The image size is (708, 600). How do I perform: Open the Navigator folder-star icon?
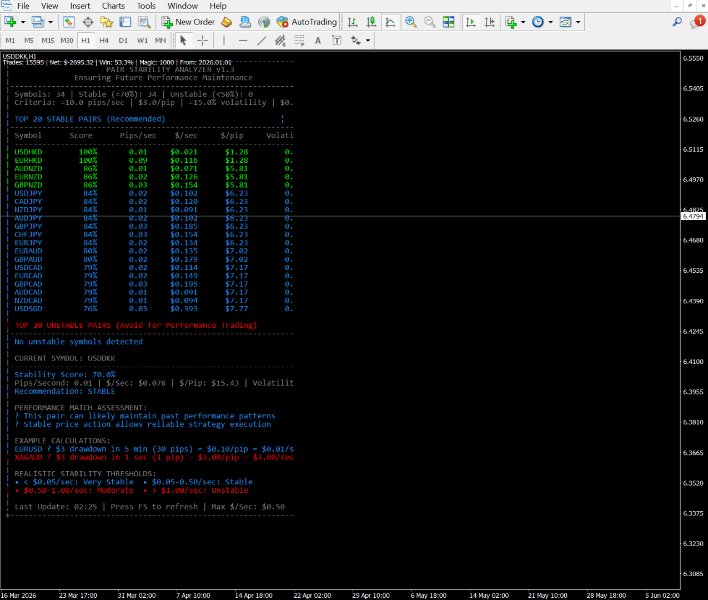pyautogui.click(x=106, y=22)
